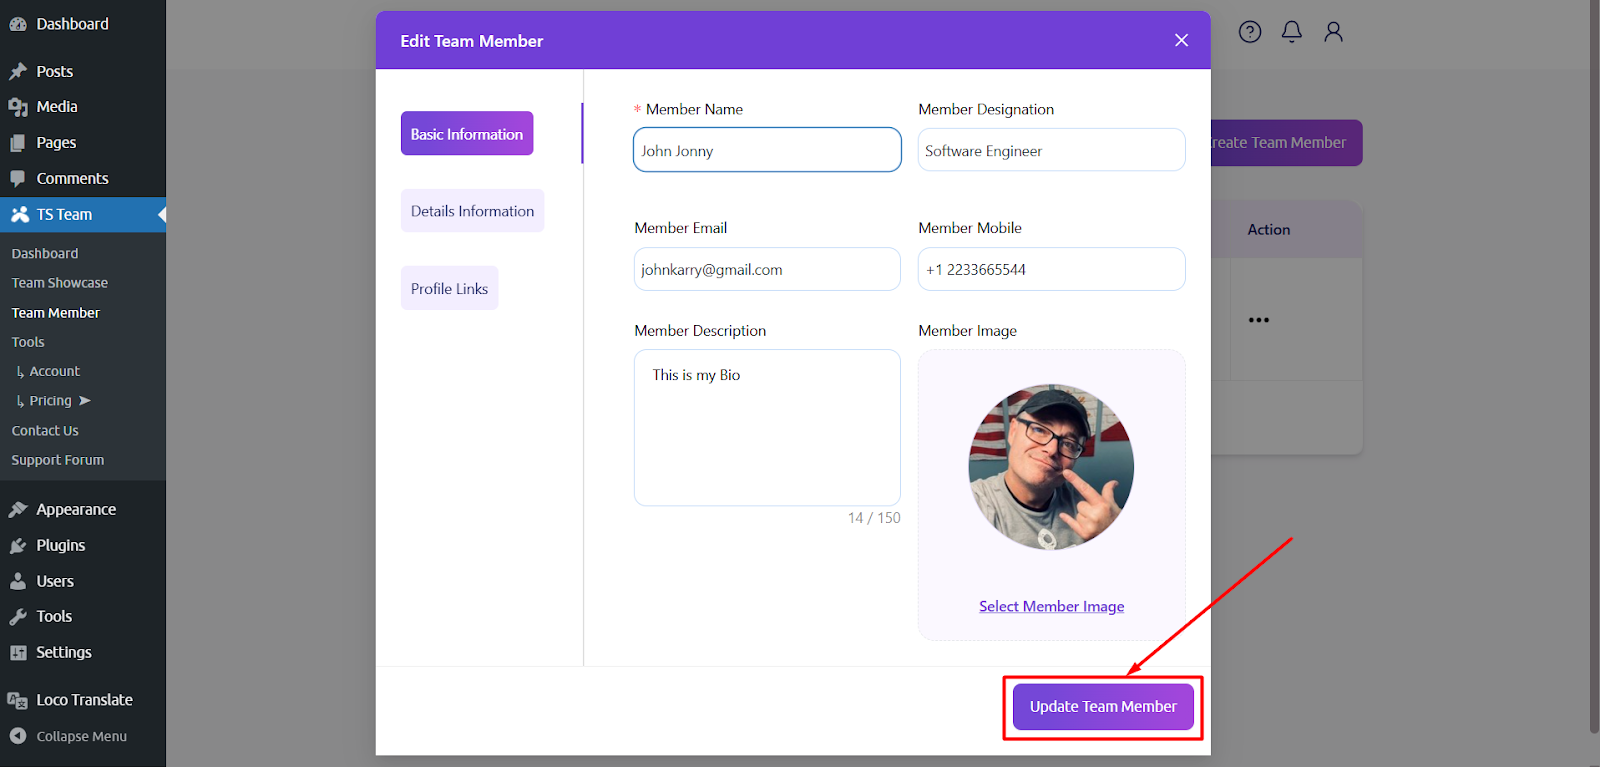Open the Pricing submenu item
Screen dimensions: 1600x767
click(51, 400)
